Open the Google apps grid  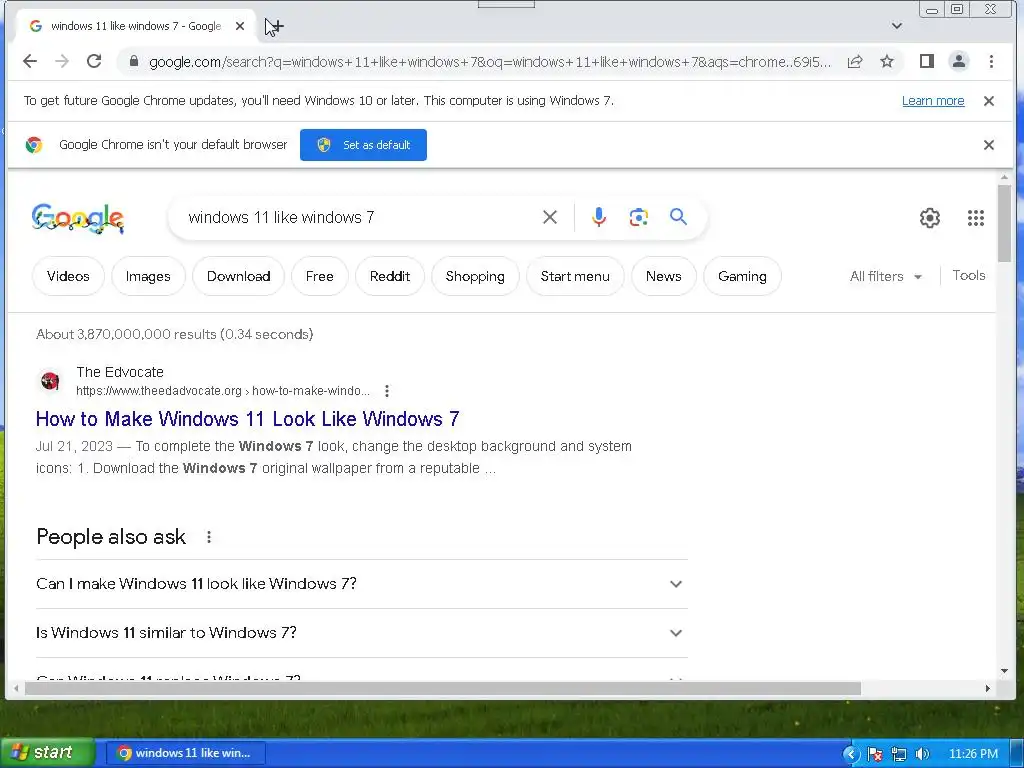tap(976, 217)
